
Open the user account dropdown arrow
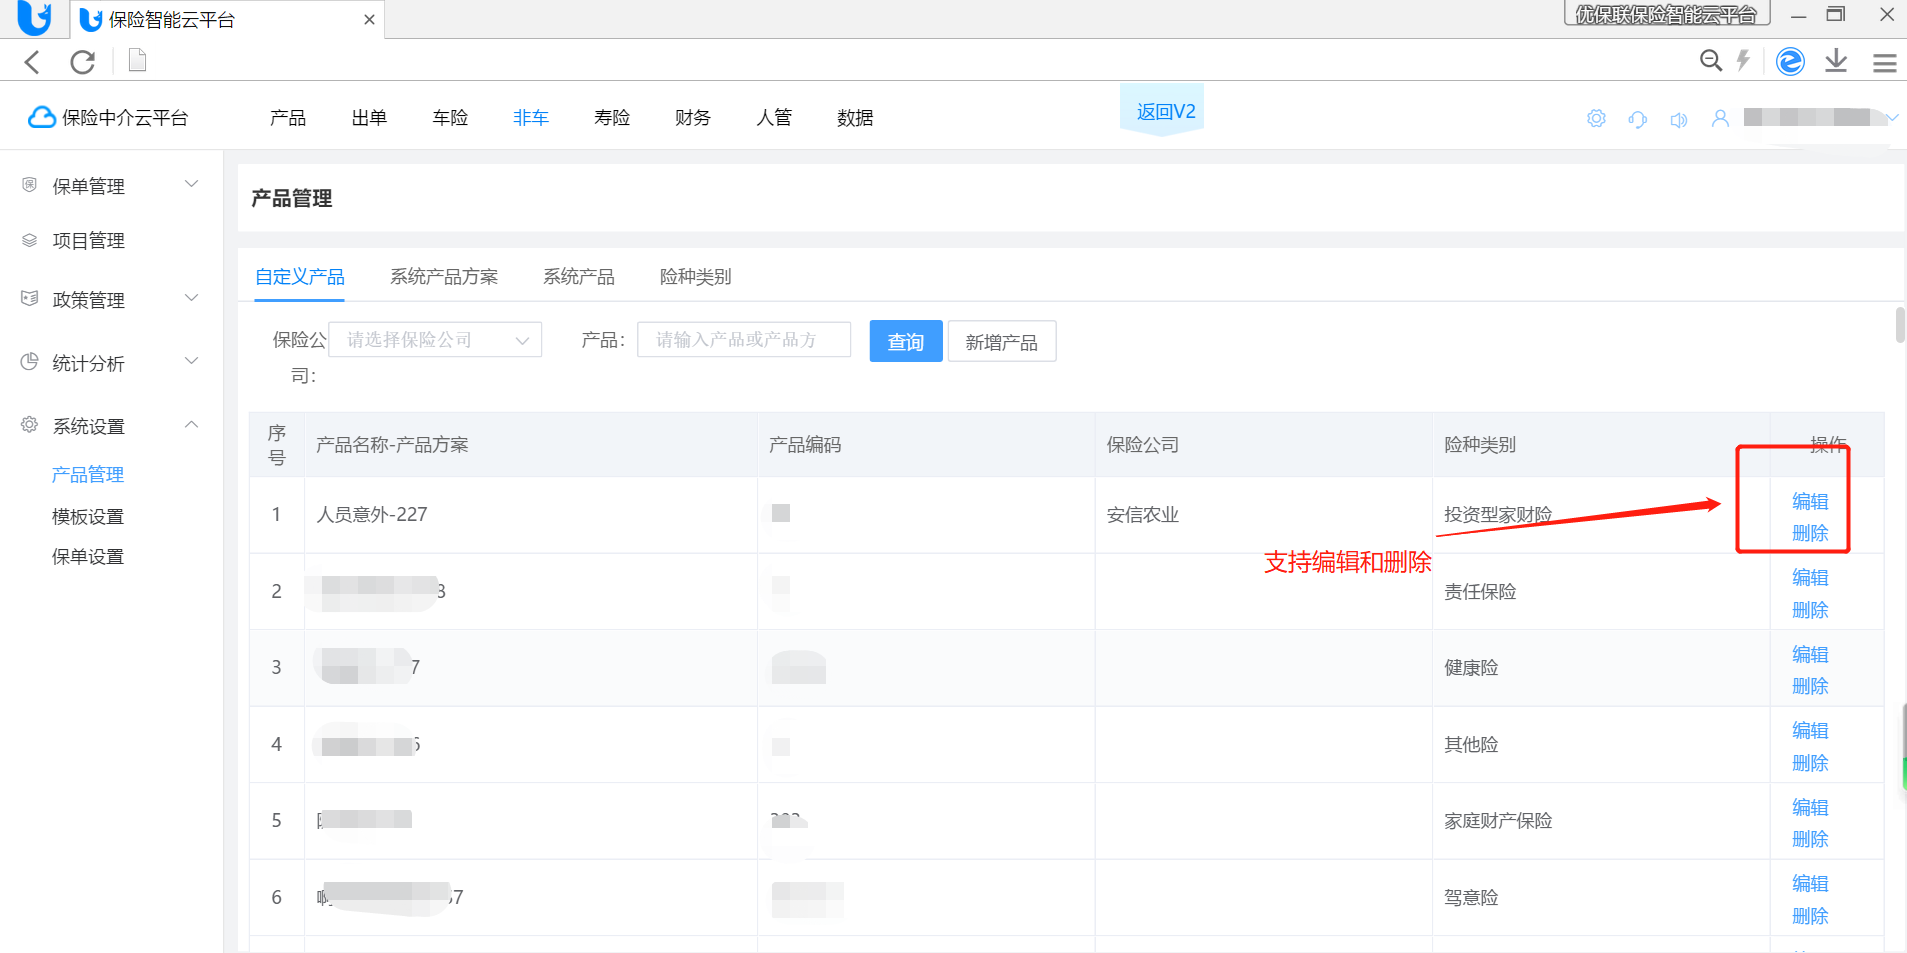[x=1892, y=118]
